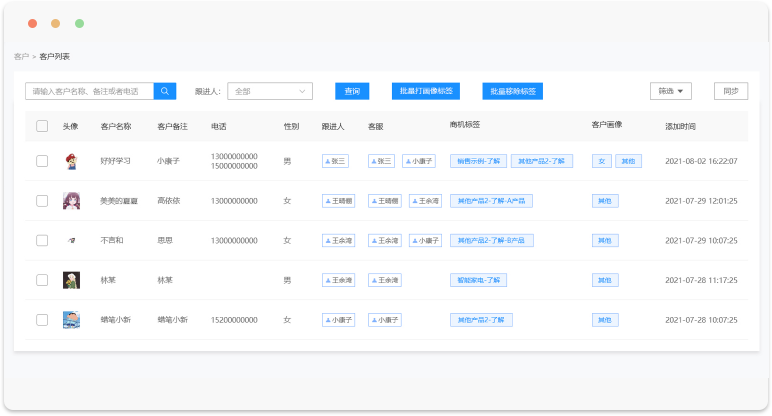Open the 跟进人 dropdown showing 全部
The width and height of the screenshot is (772, 416).
[270, 91]
